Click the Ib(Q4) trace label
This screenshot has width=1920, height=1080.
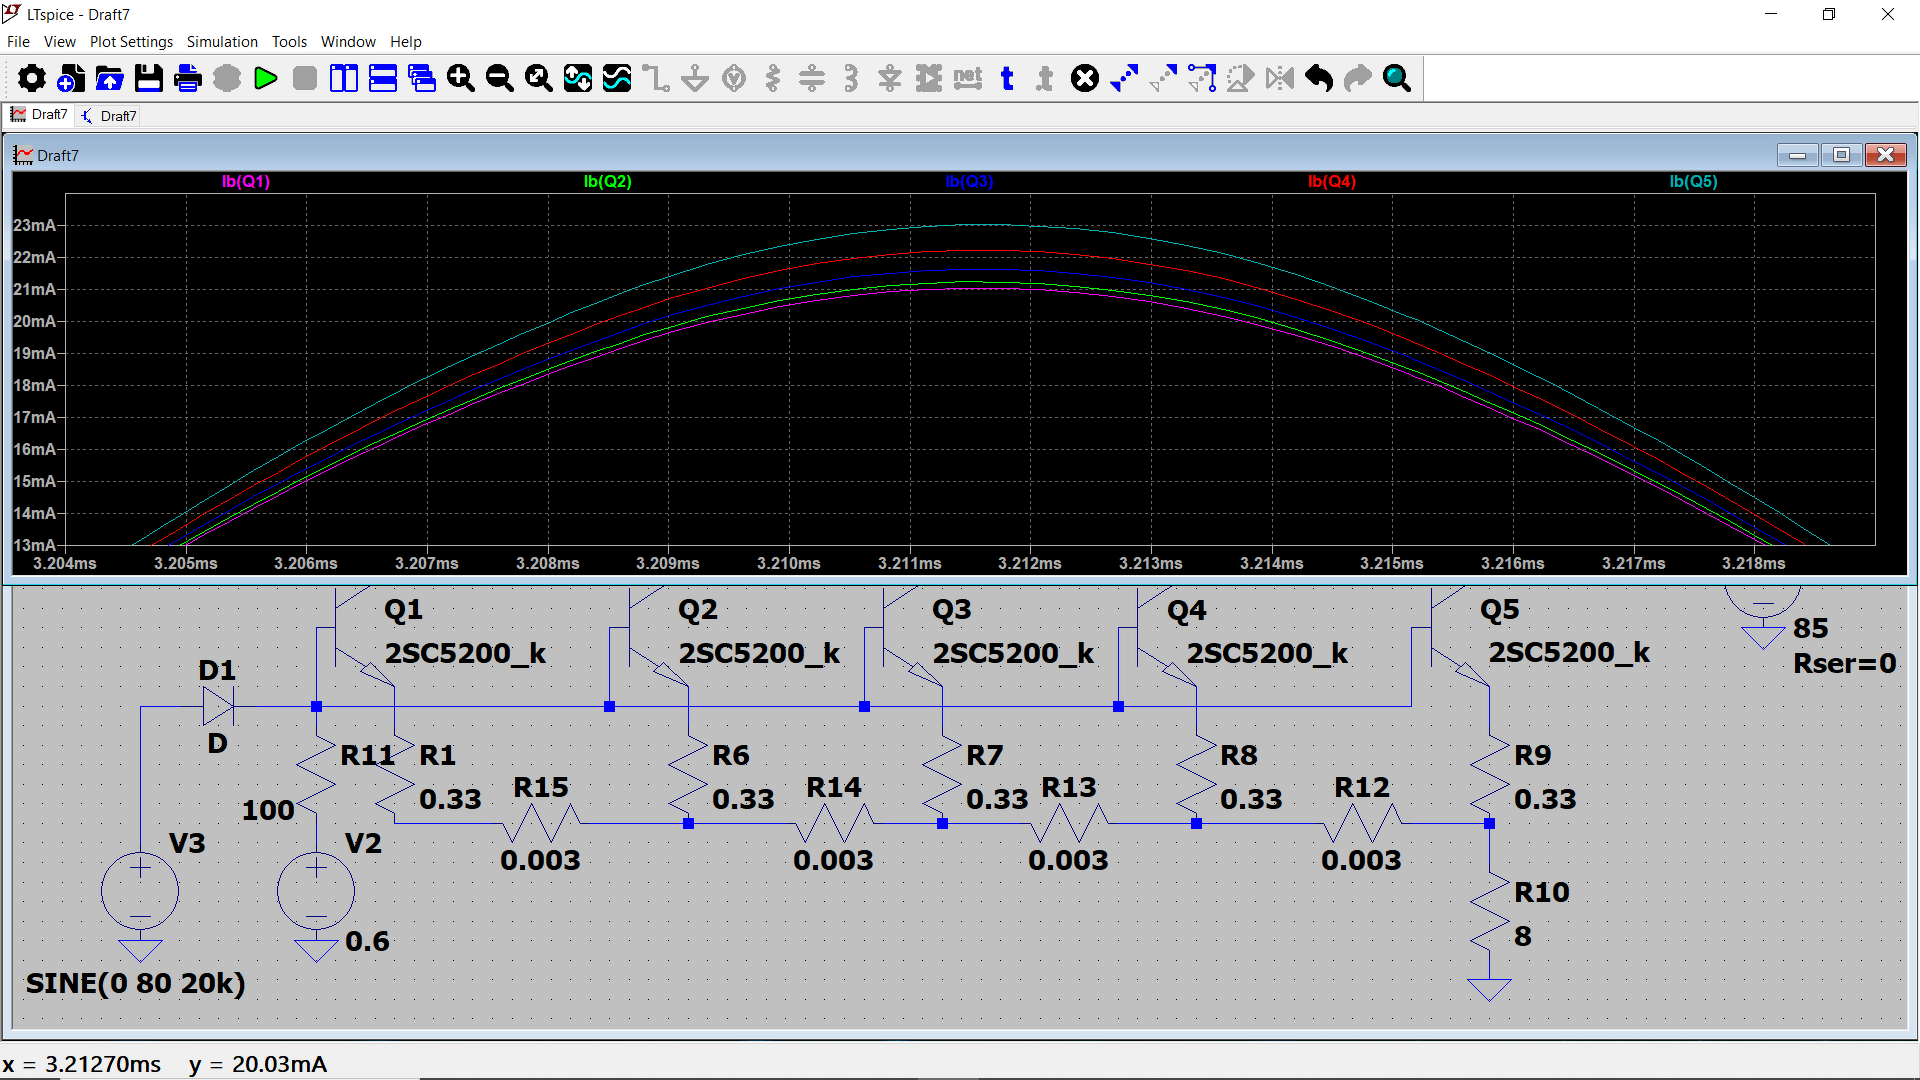point(1331,182)
